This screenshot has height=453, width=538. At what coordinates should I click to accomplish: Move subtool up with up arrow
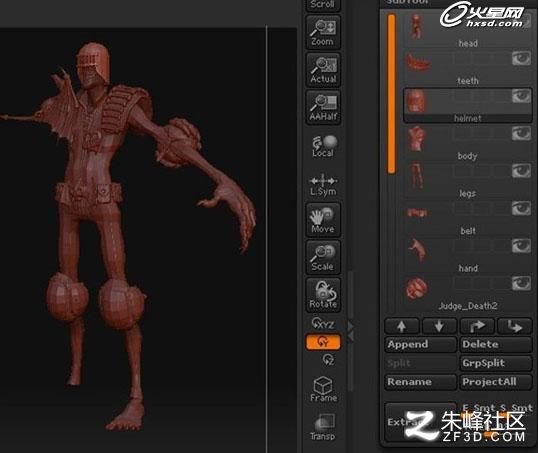[x=401, y=326]
